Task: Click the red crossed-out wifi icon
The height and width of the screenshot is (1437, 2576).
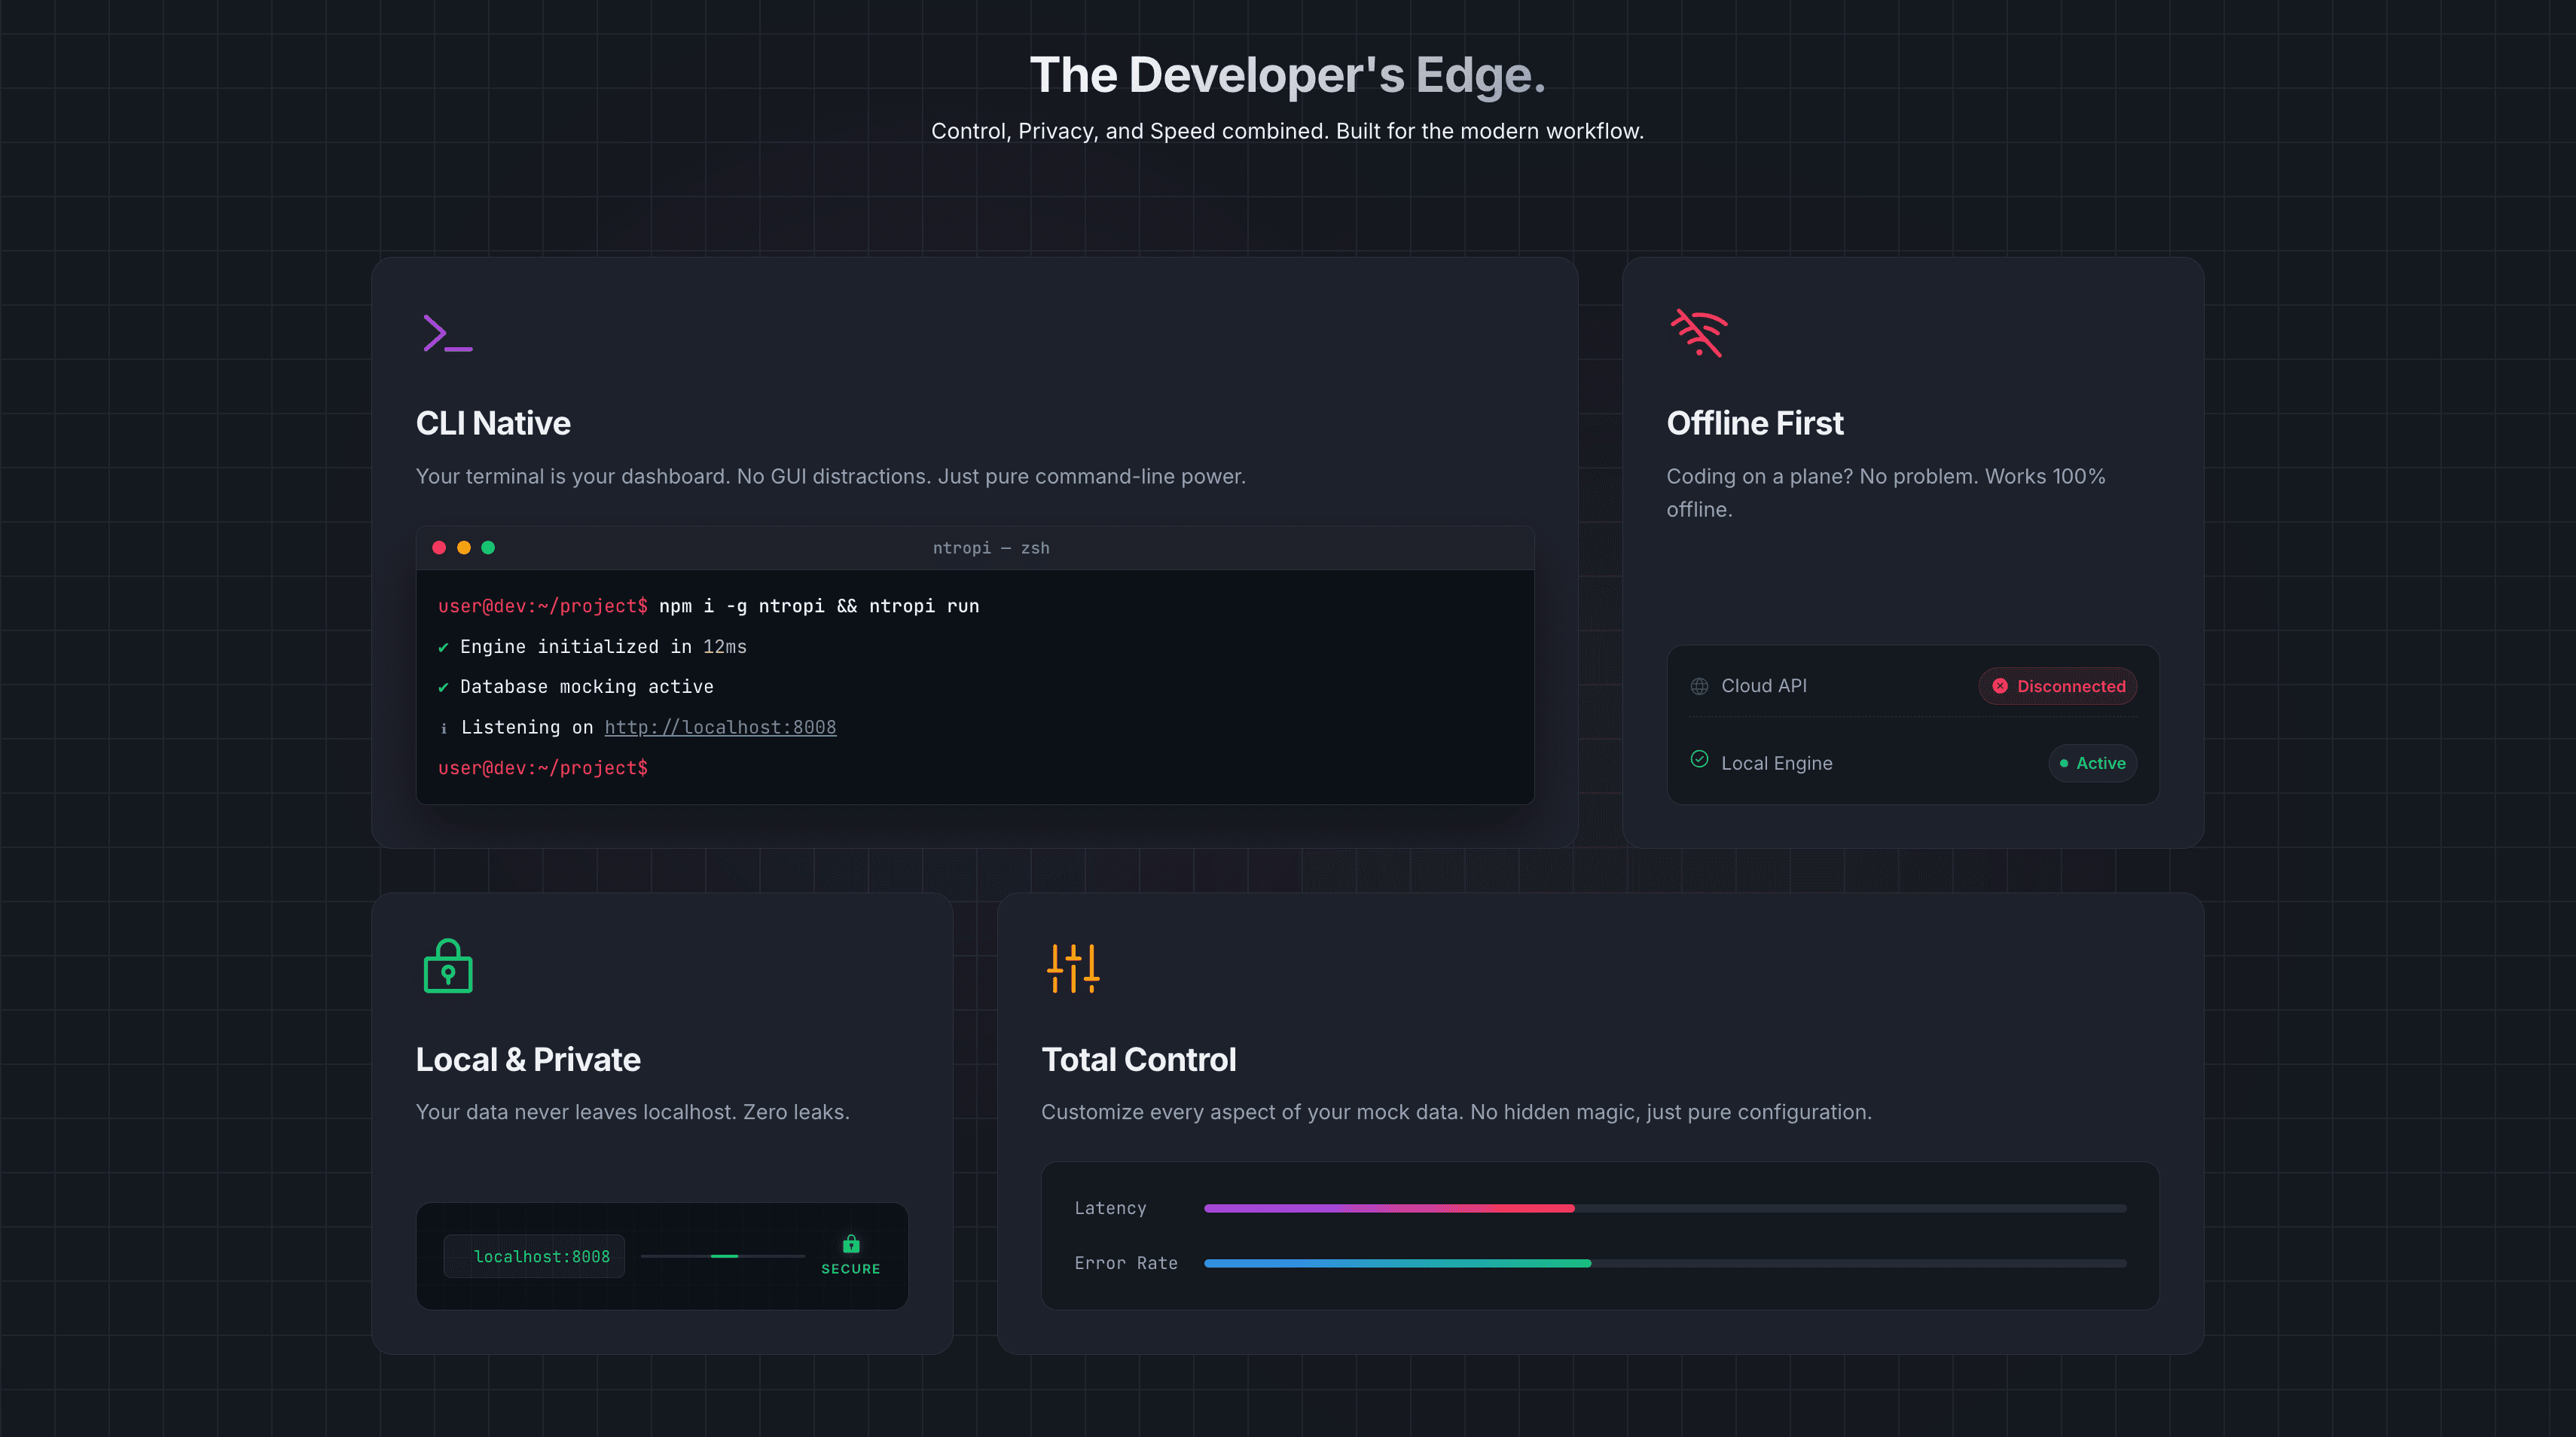Action: [x=1698, y=333]
